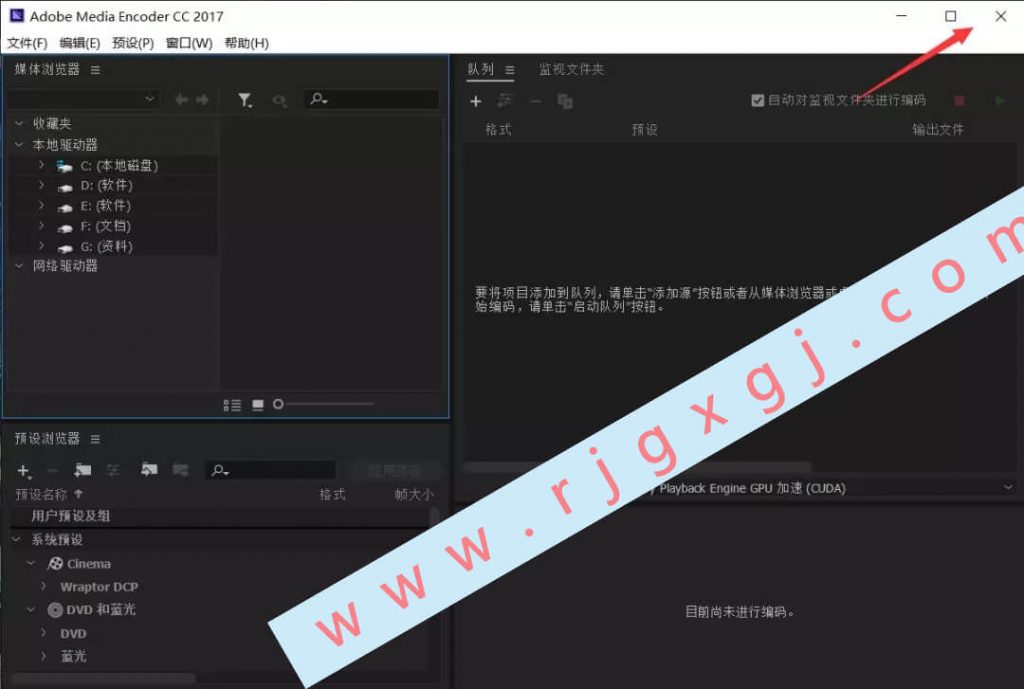Select the E: (软件) drive row

tap(114, 206)
